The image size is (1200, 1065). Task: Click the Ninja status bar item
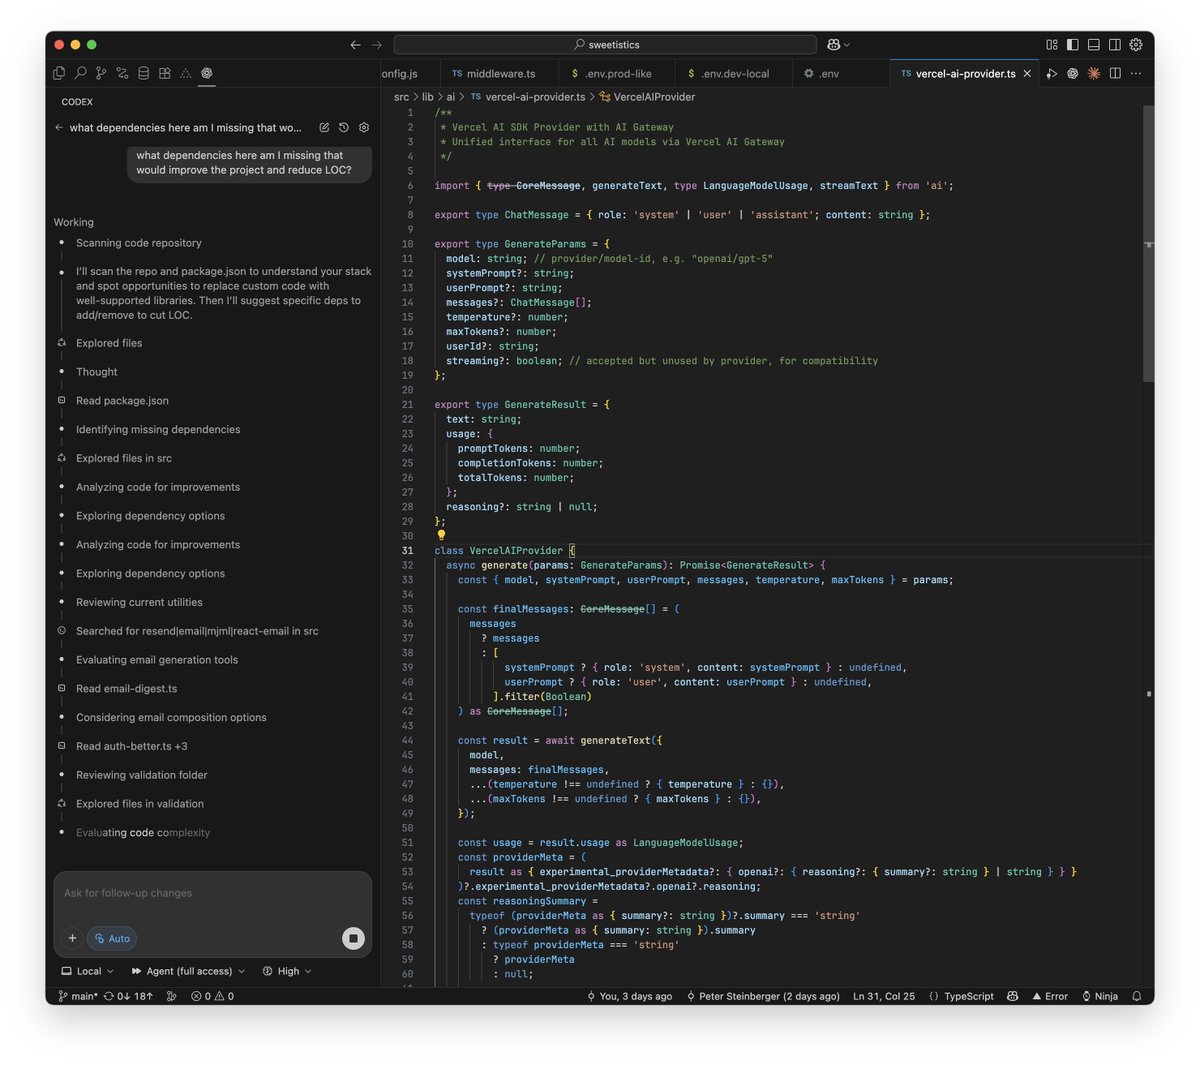pos(1100,996)
